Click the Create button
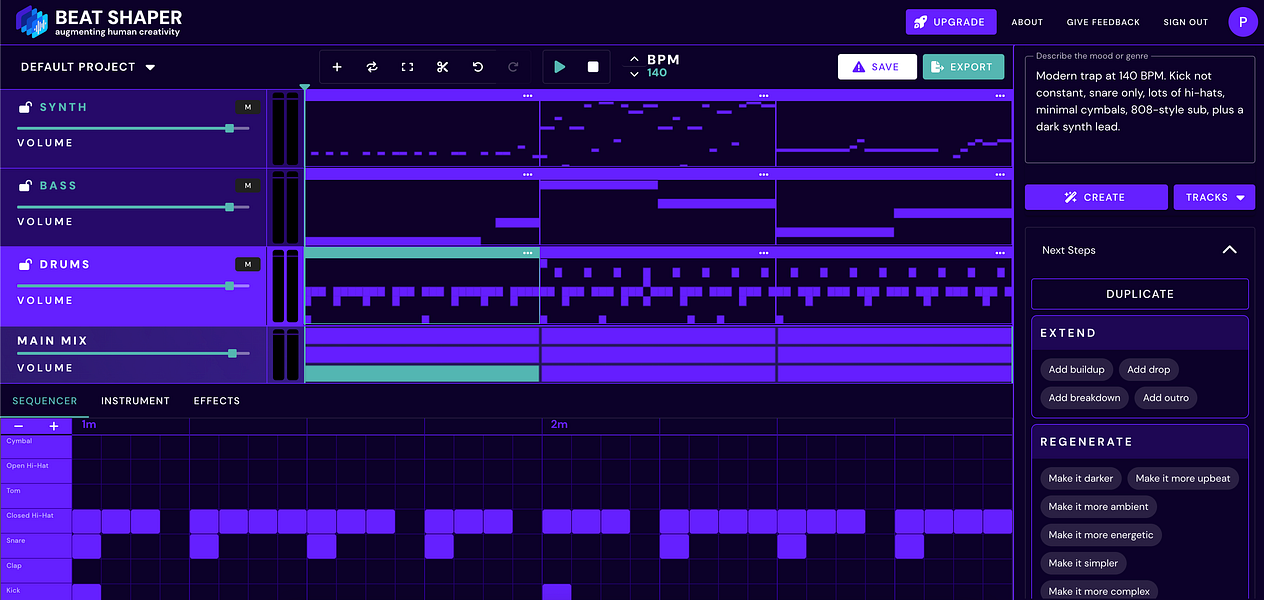 [x=1096, y=197]
